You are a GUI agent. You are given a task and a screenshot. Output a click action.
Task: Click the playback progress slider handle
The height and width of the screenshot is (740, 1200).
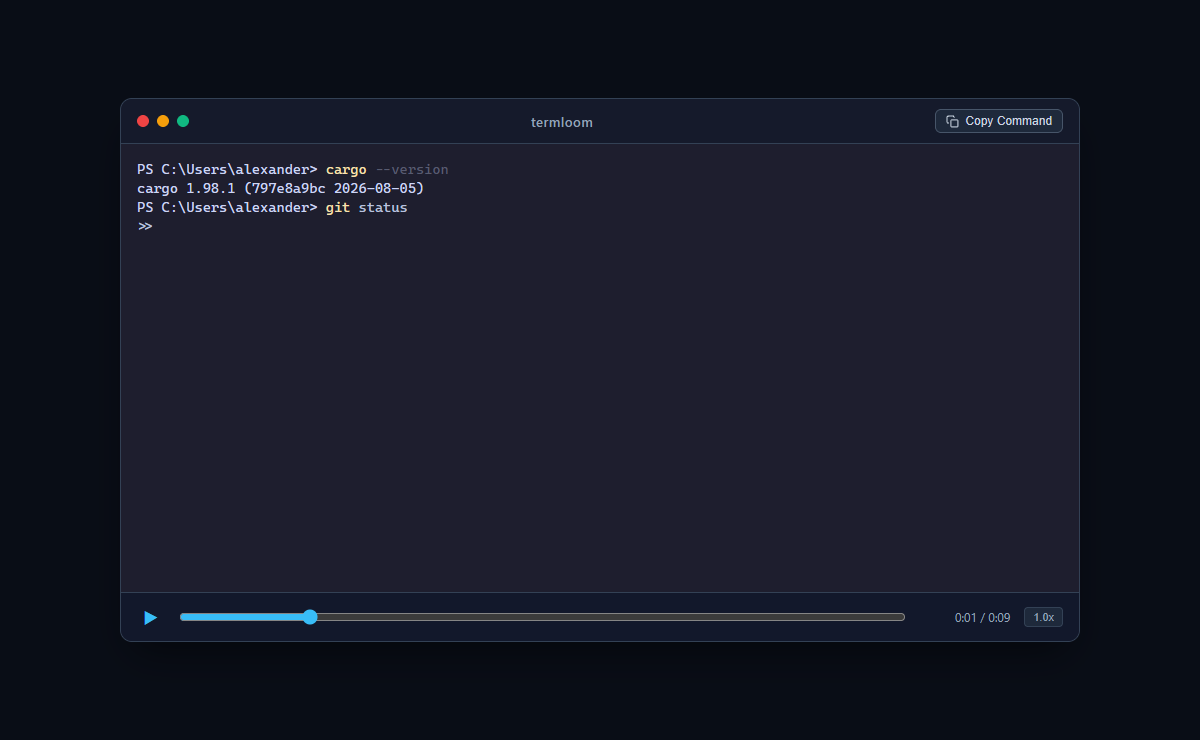click(x=310, y=617)
